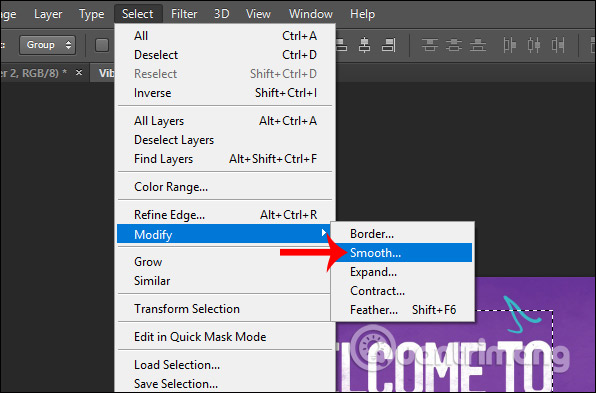Choose Grow from Select menu
Image resolution: width=596 pixels, height=393 pixels.
(x=224, y=262)
